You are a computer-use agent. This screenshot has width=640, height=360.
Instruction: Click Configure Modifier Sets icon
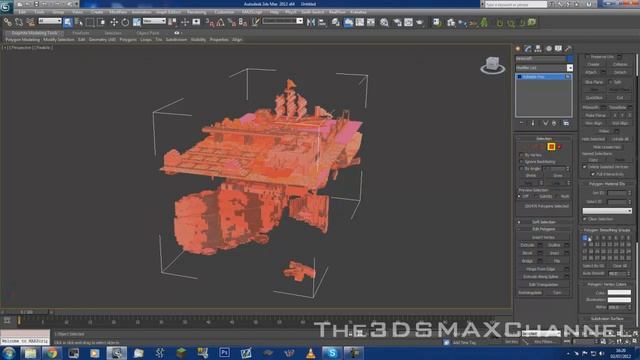566,123
